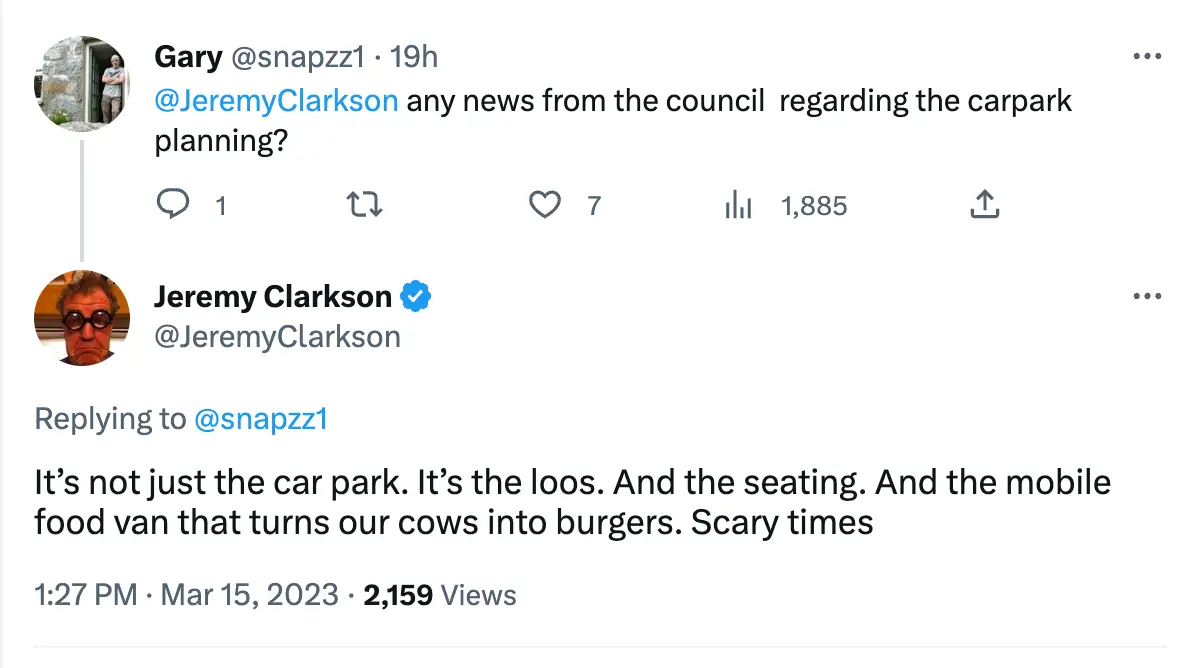View analytics for Gary's tweet
This screenshot has width=1198, height=668.
tap(739, 205)
